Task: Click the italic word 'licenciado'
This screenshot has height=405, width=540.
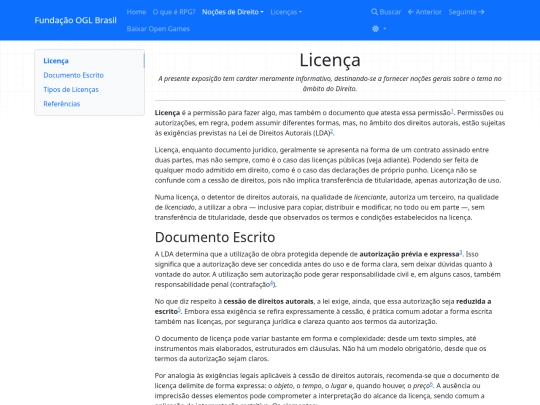Action: 179,208
